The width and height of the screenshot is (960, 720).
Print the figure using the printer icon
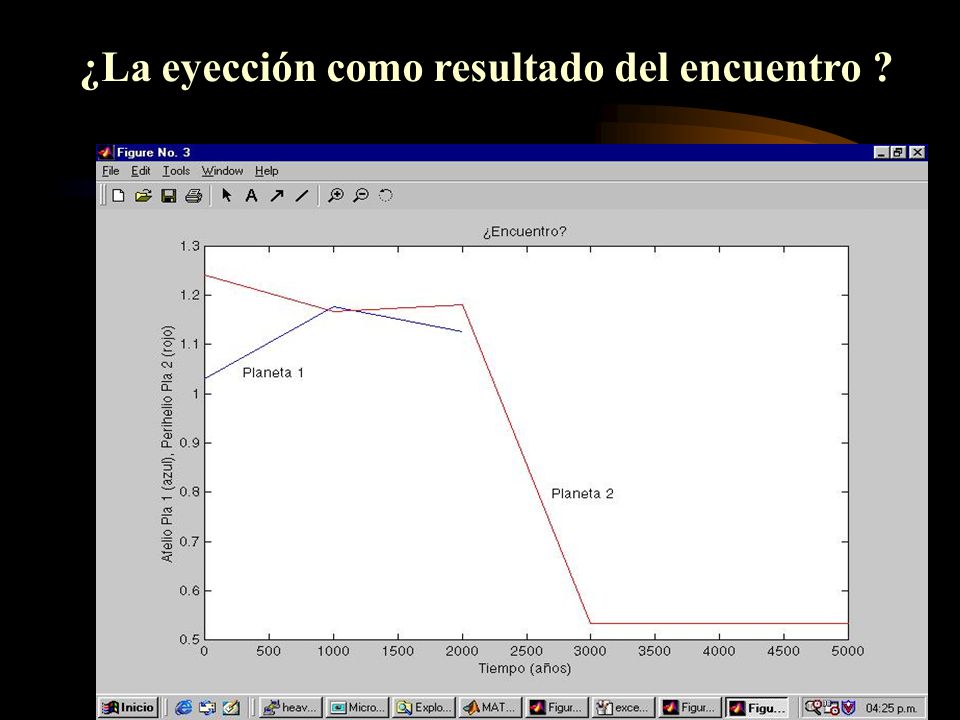coord(193,196)
